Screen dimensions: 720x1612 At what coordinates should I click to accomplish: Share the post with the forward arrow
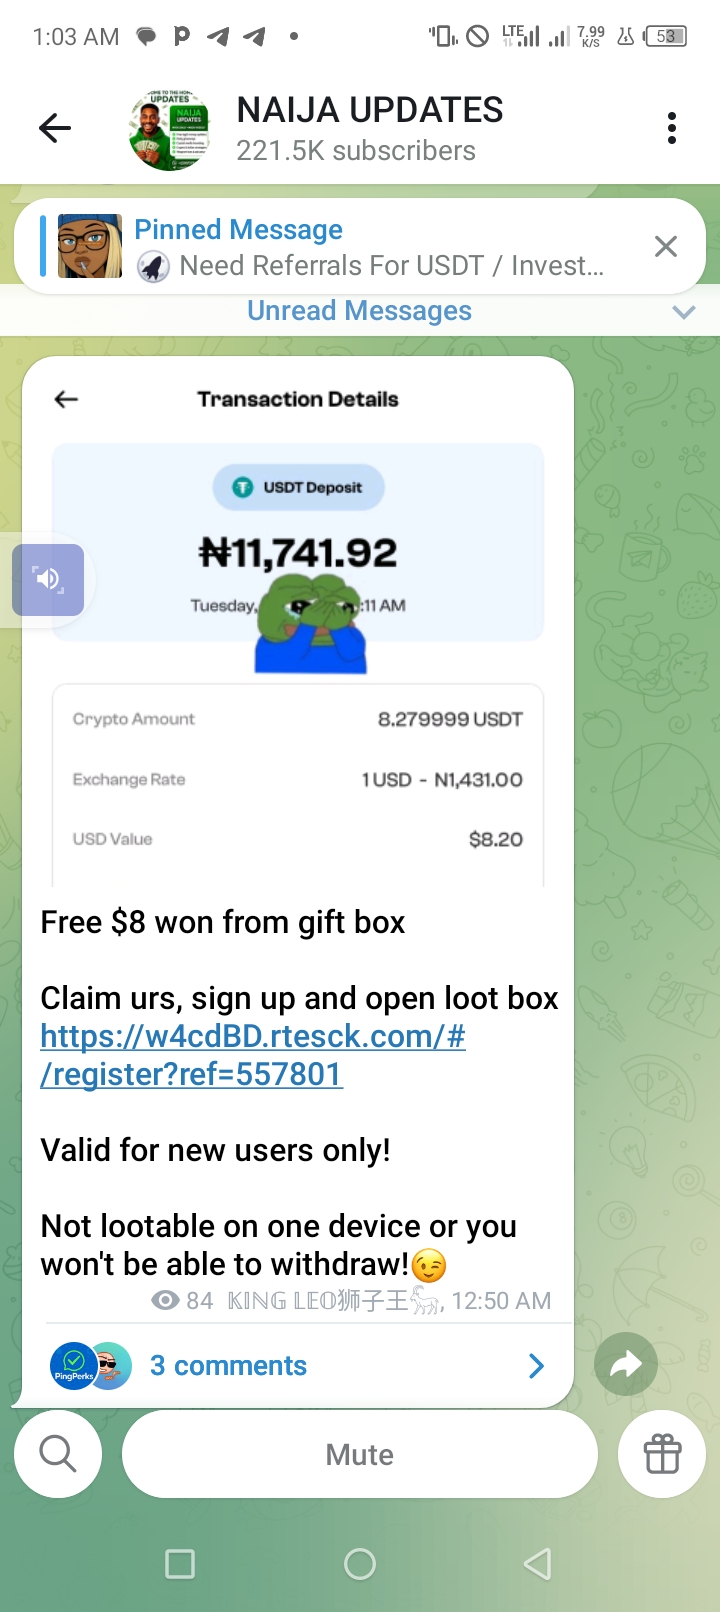[x=626, y=1364]
